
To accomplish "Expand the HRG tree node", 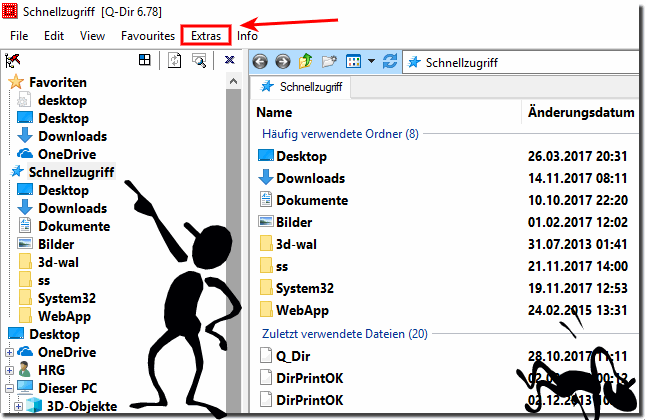I will (x=9, y=370).
